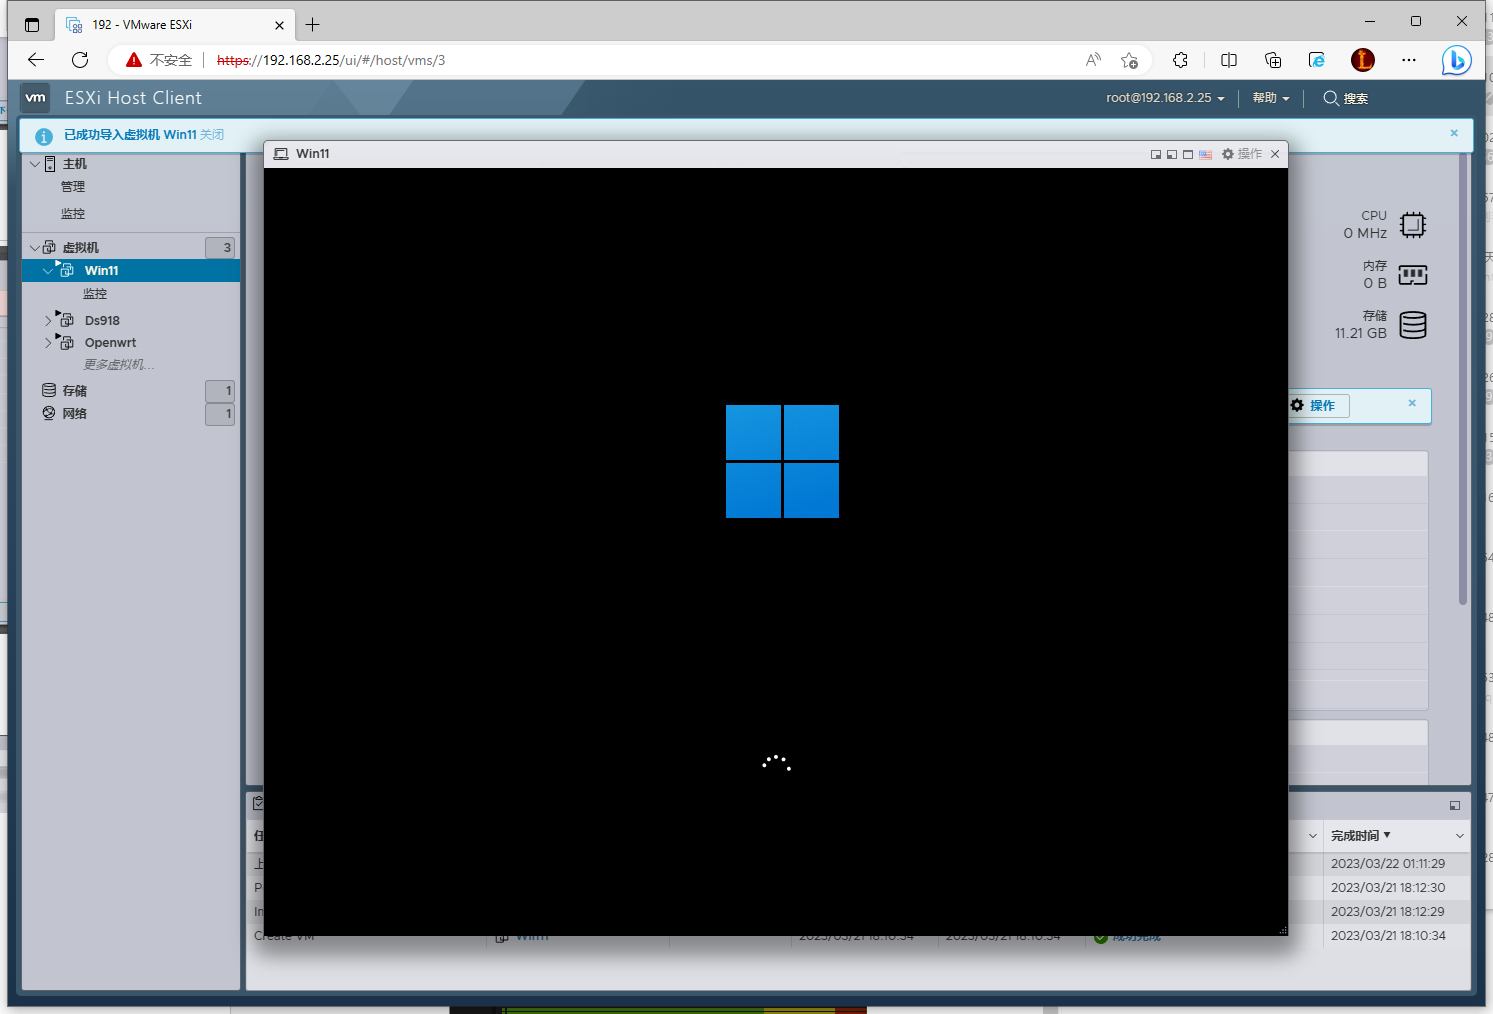Open the root@192.168.2.25 user dropdown
The height and width of the screenshot is (1014, 1493).
[1165, 98]
